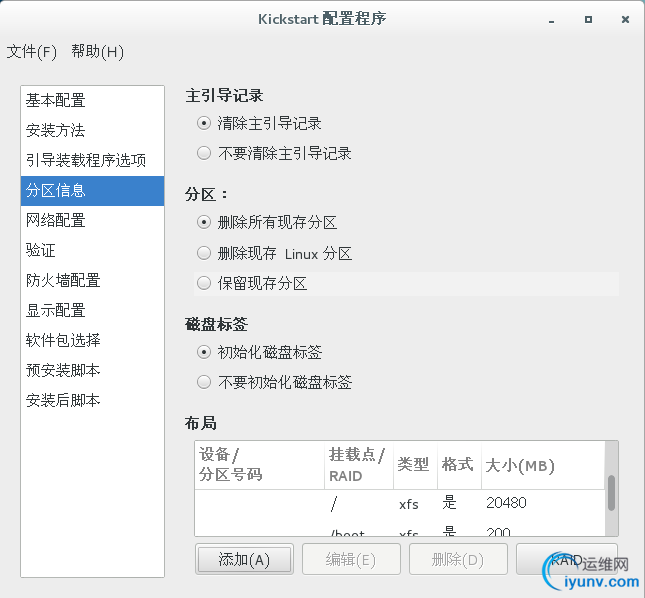This screenshot has width=645, height=598.
Task: Select 安装方法 in the sidebar
Action: (92, 131)
